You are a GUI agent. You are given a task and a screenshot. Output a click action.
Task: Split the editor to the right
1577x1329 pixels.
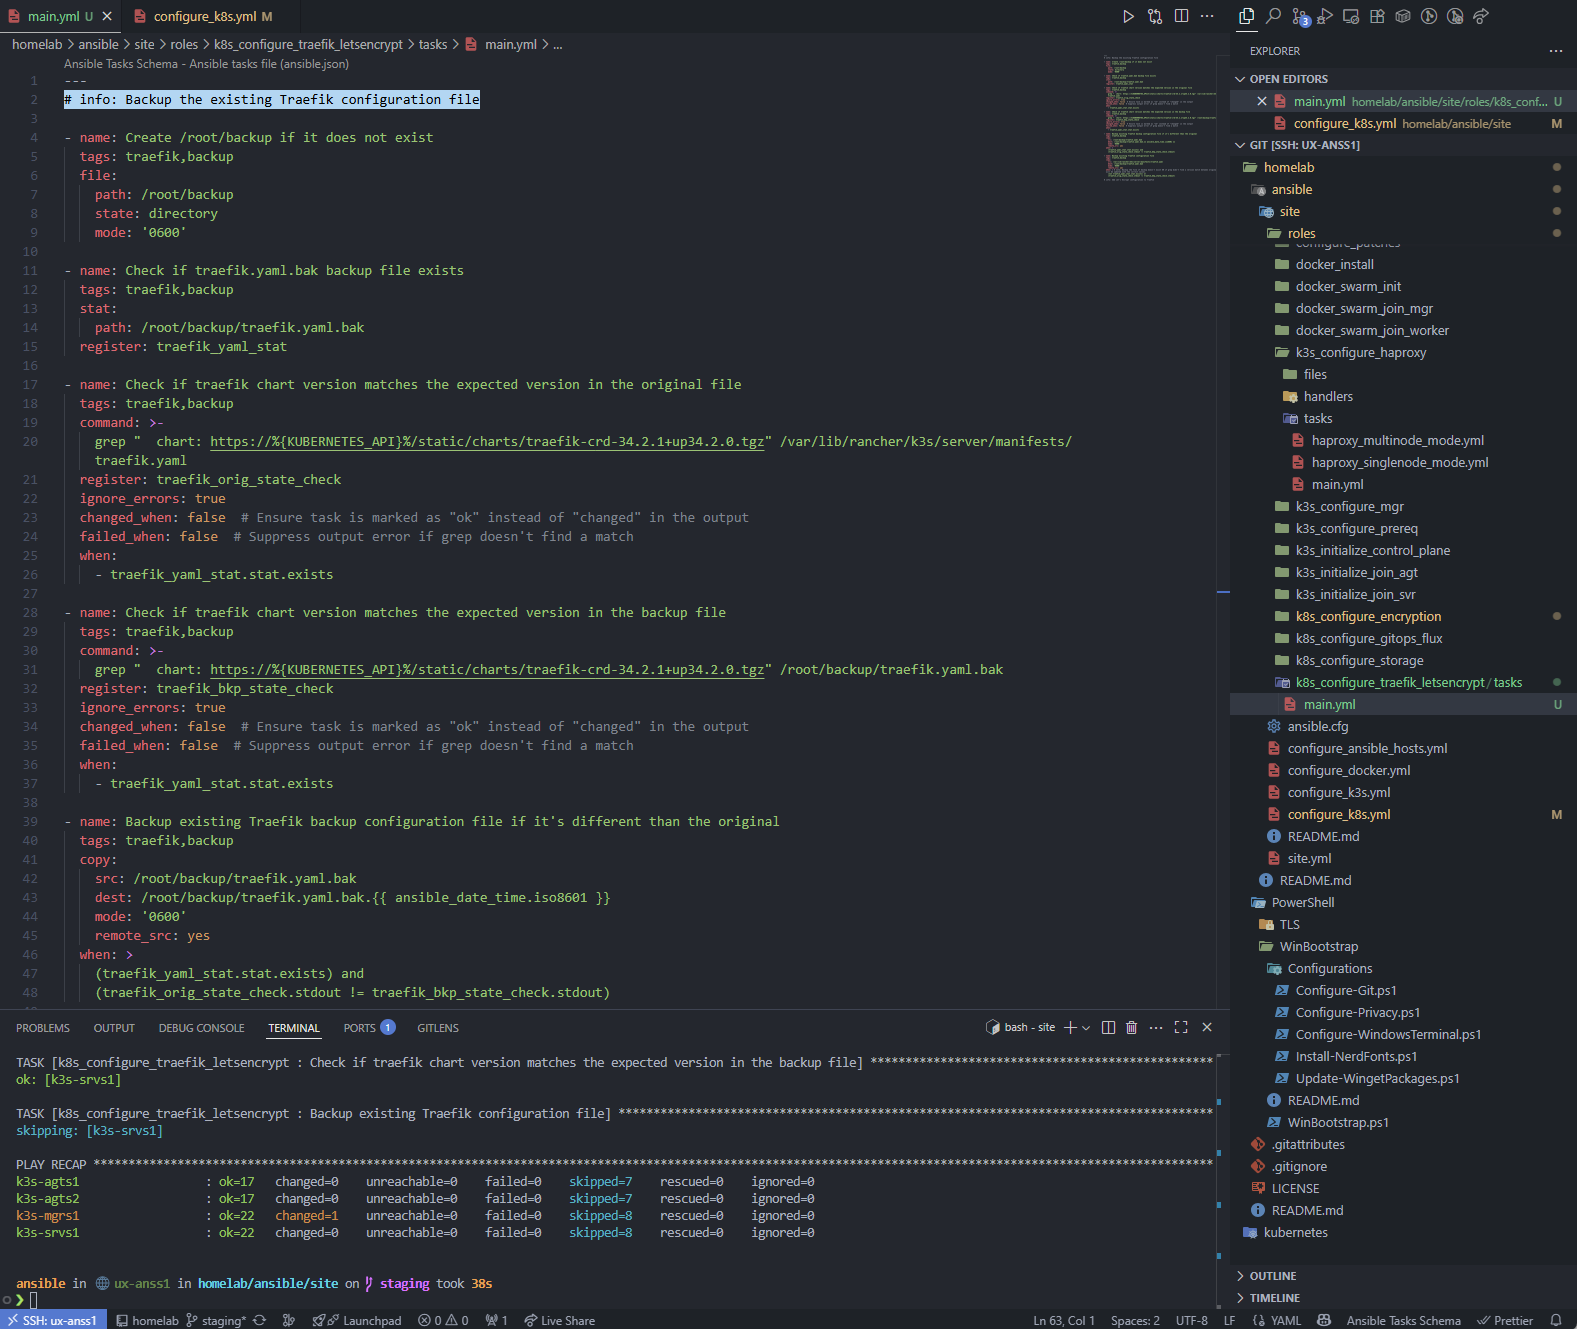pyautogui.click(x=1181, y=16)
